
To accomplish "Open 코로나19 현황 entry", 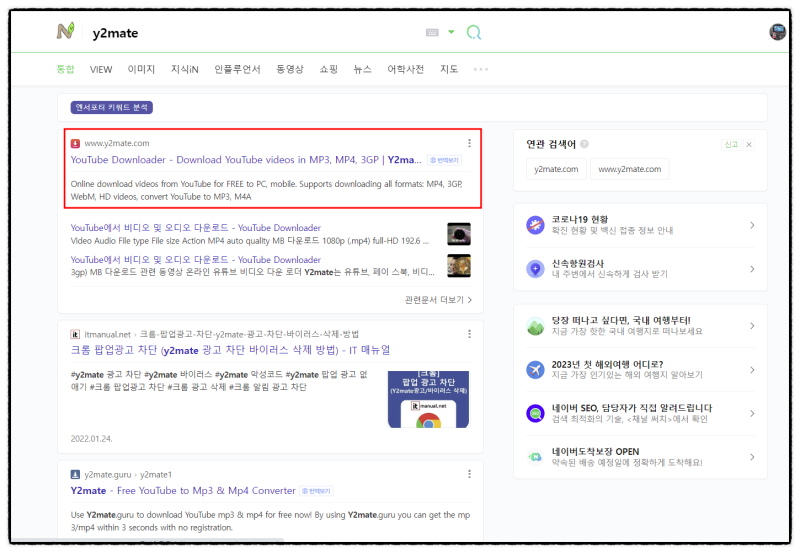I will [640, 225].
